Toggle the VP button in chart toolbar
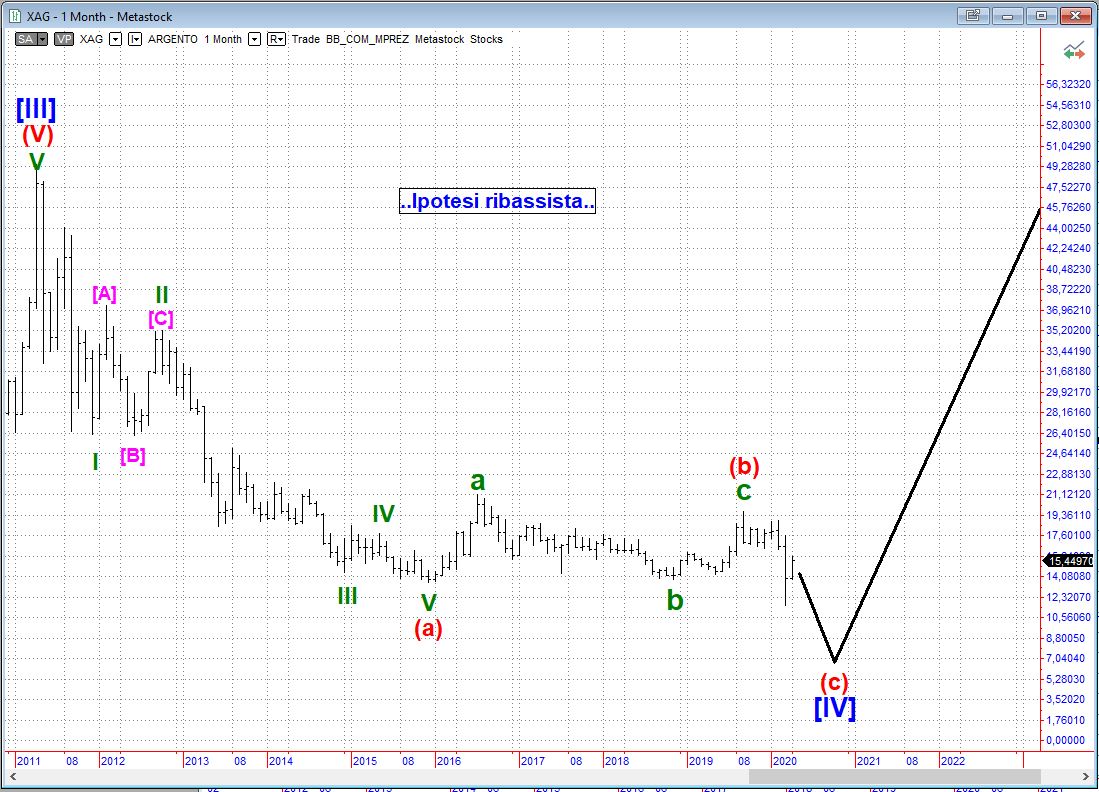The image size is (1099, 792). pos(64,39)
